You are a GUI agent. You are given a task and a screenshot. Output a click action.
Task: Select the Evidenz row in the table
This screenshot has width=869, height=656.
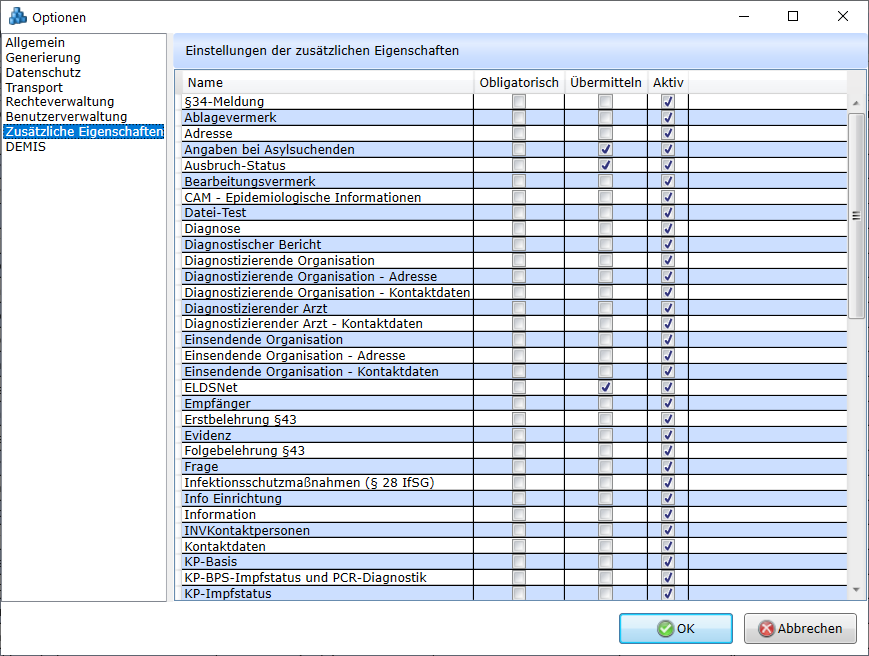[208, 435]
